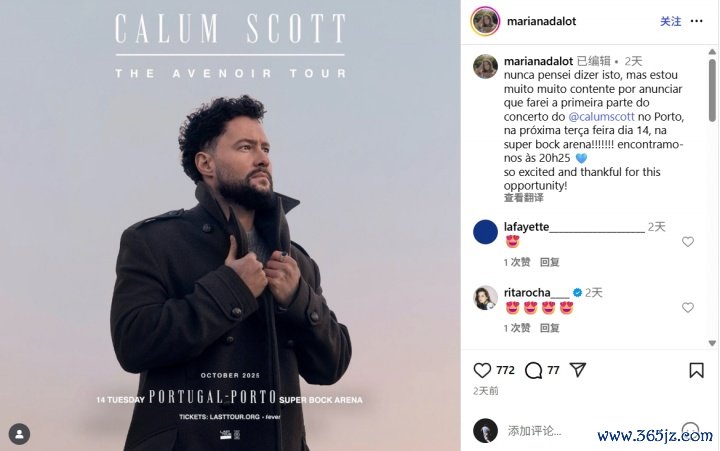The width and height of the screenshot is (720, 451).
Task: Open ritarocha's profile avatar
Action: click(x=485, y=298)
